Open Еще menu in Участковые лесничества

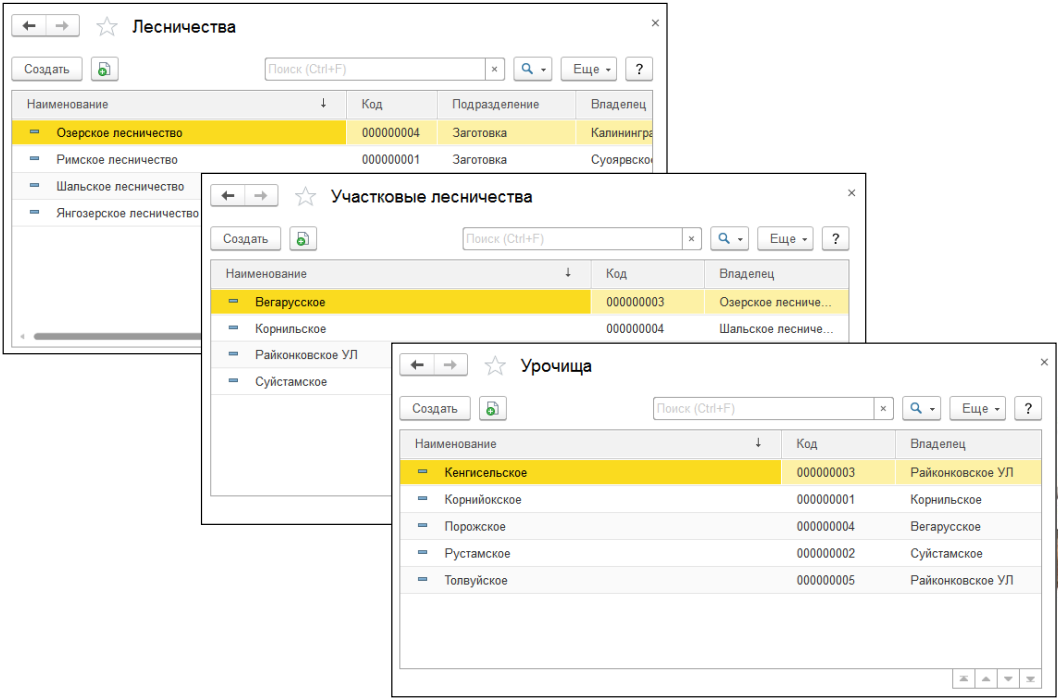click(785, 239)
